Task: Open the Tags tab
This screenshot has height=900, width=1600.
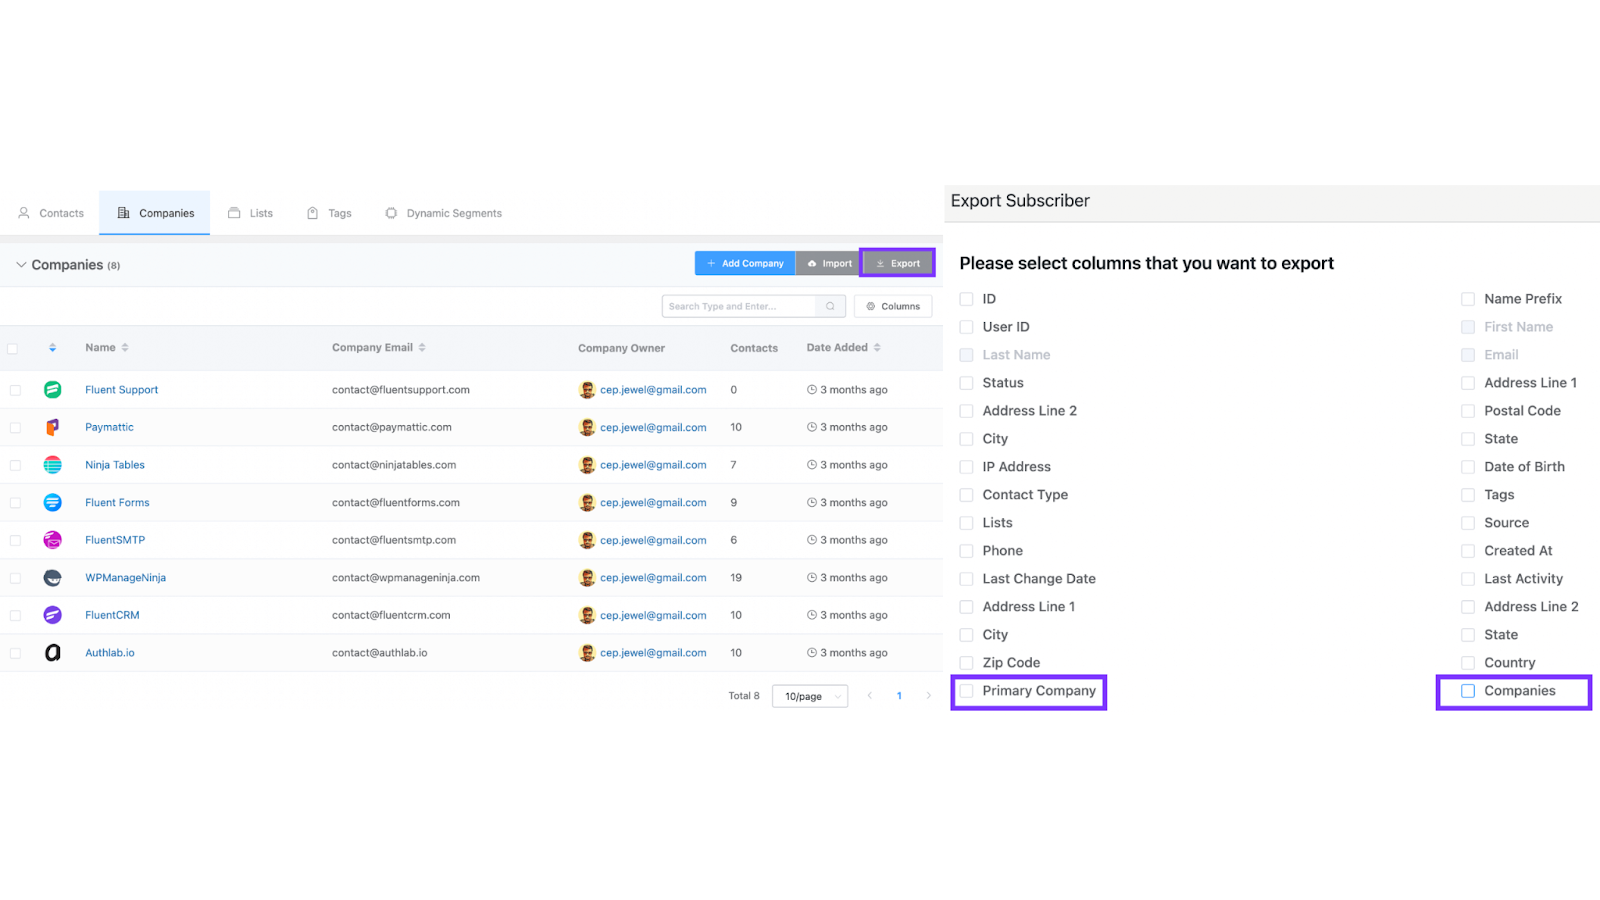Action: (329, 213)
